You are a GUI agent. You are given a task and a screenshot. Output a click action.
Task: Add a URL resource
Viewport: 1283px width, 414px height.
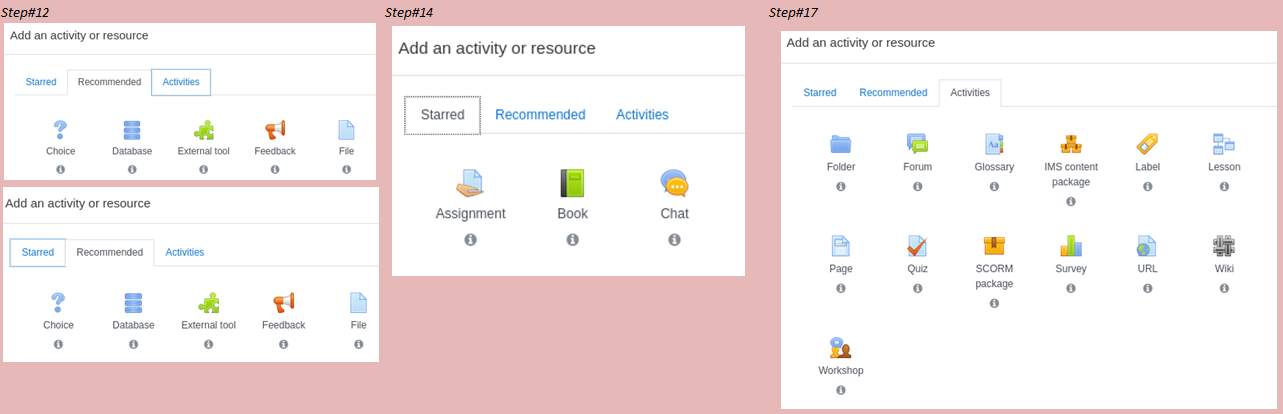click(1147, 245)
